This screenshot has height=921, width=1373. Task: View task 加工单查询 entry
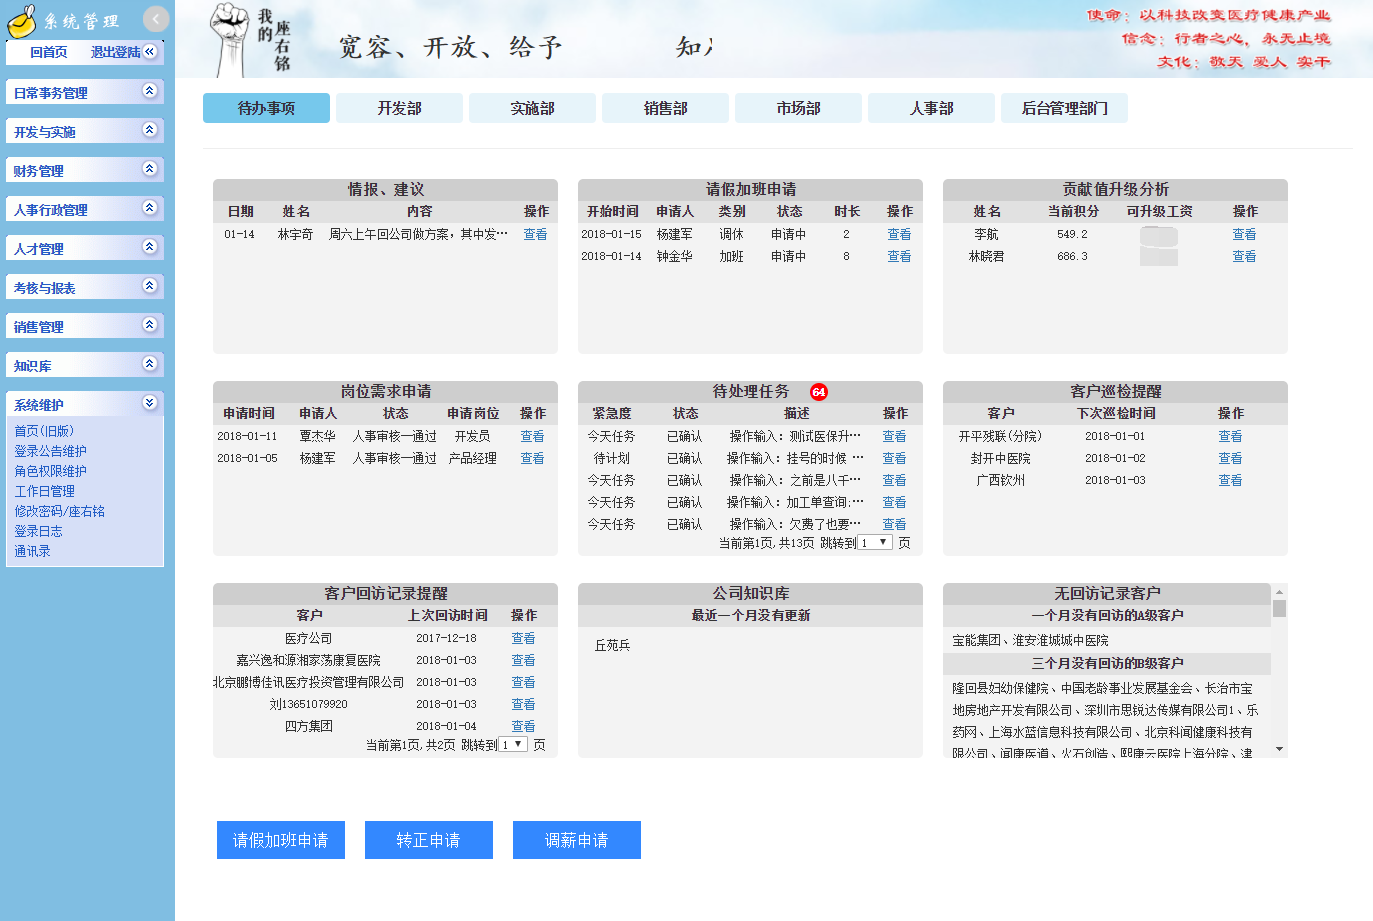(x=894, y=502)
